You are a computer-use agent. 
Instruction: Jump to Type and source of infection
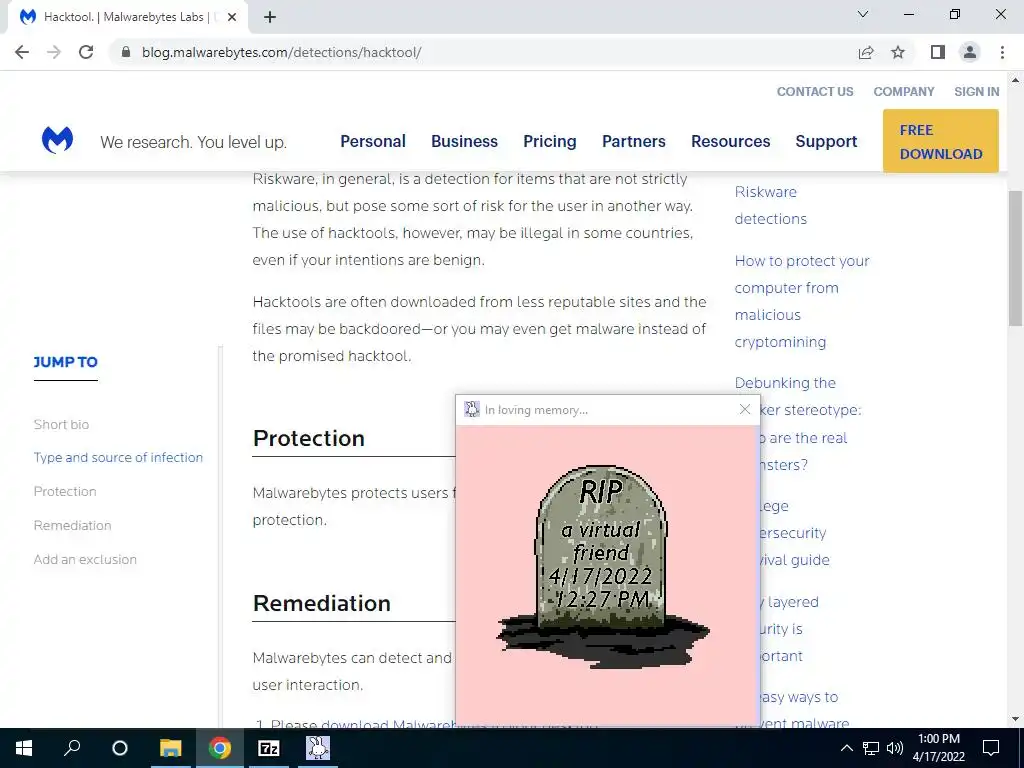coord(118,458)
